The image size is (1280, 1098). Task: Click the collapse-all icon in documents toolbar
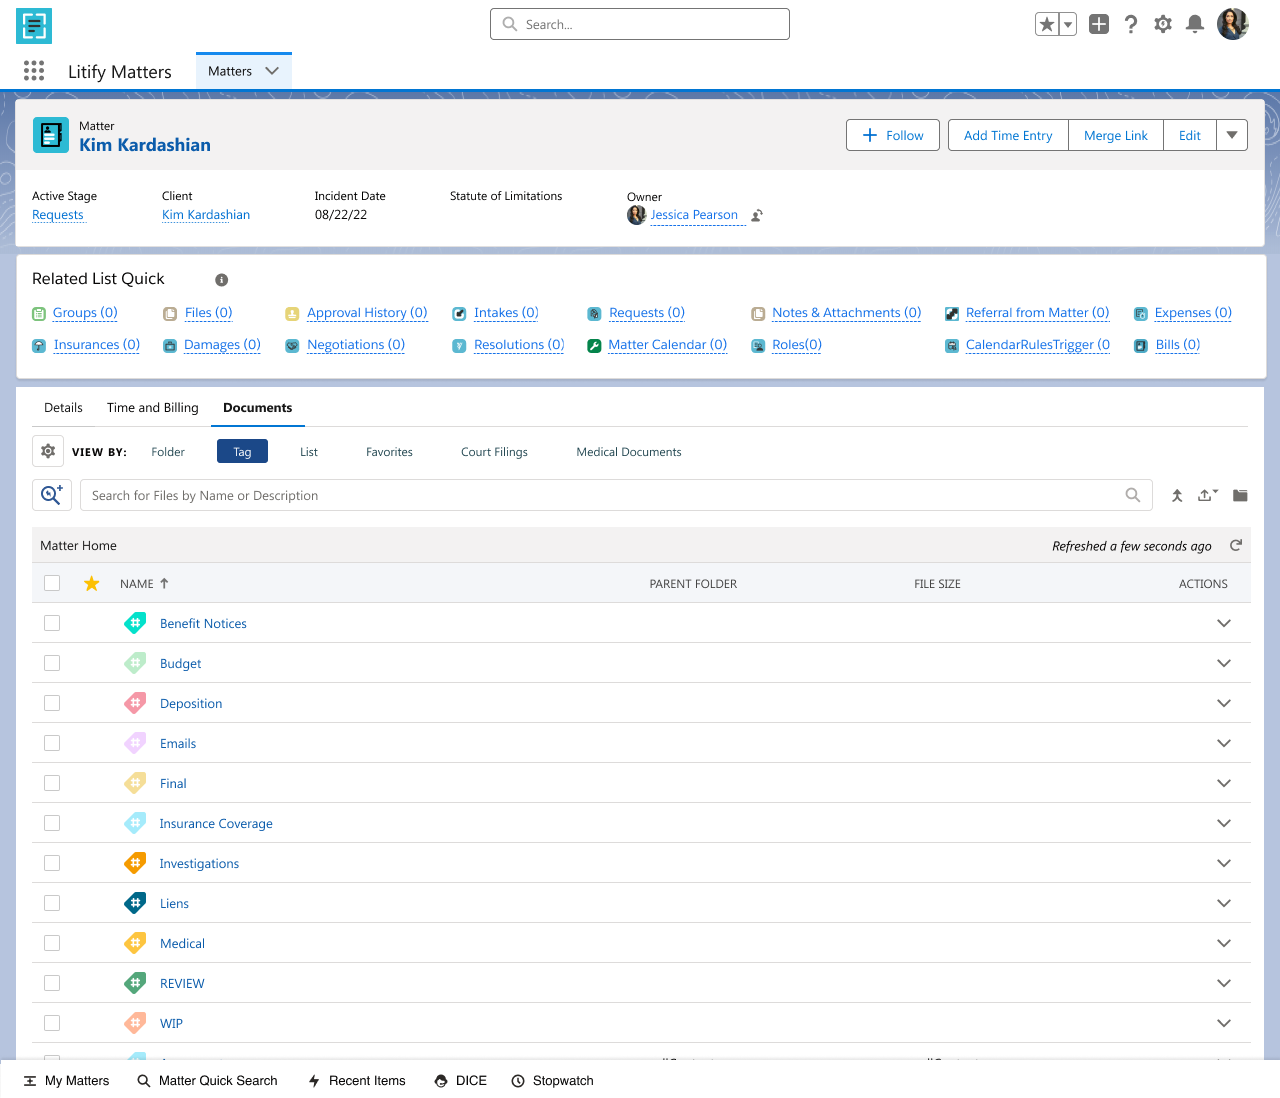(x=1177, y=495)
